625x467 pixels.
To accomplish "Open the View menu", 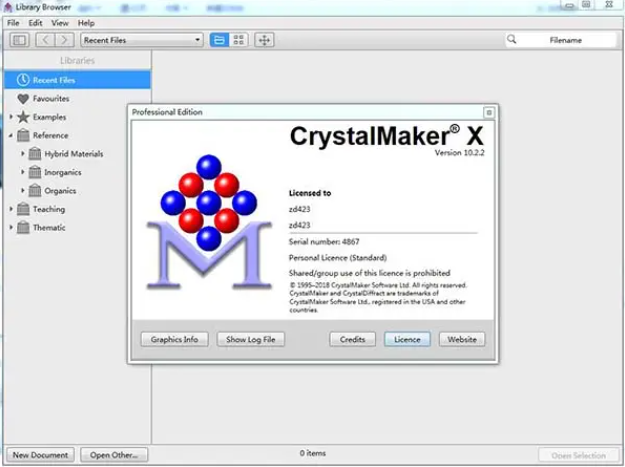I will [x=60, y=23].
